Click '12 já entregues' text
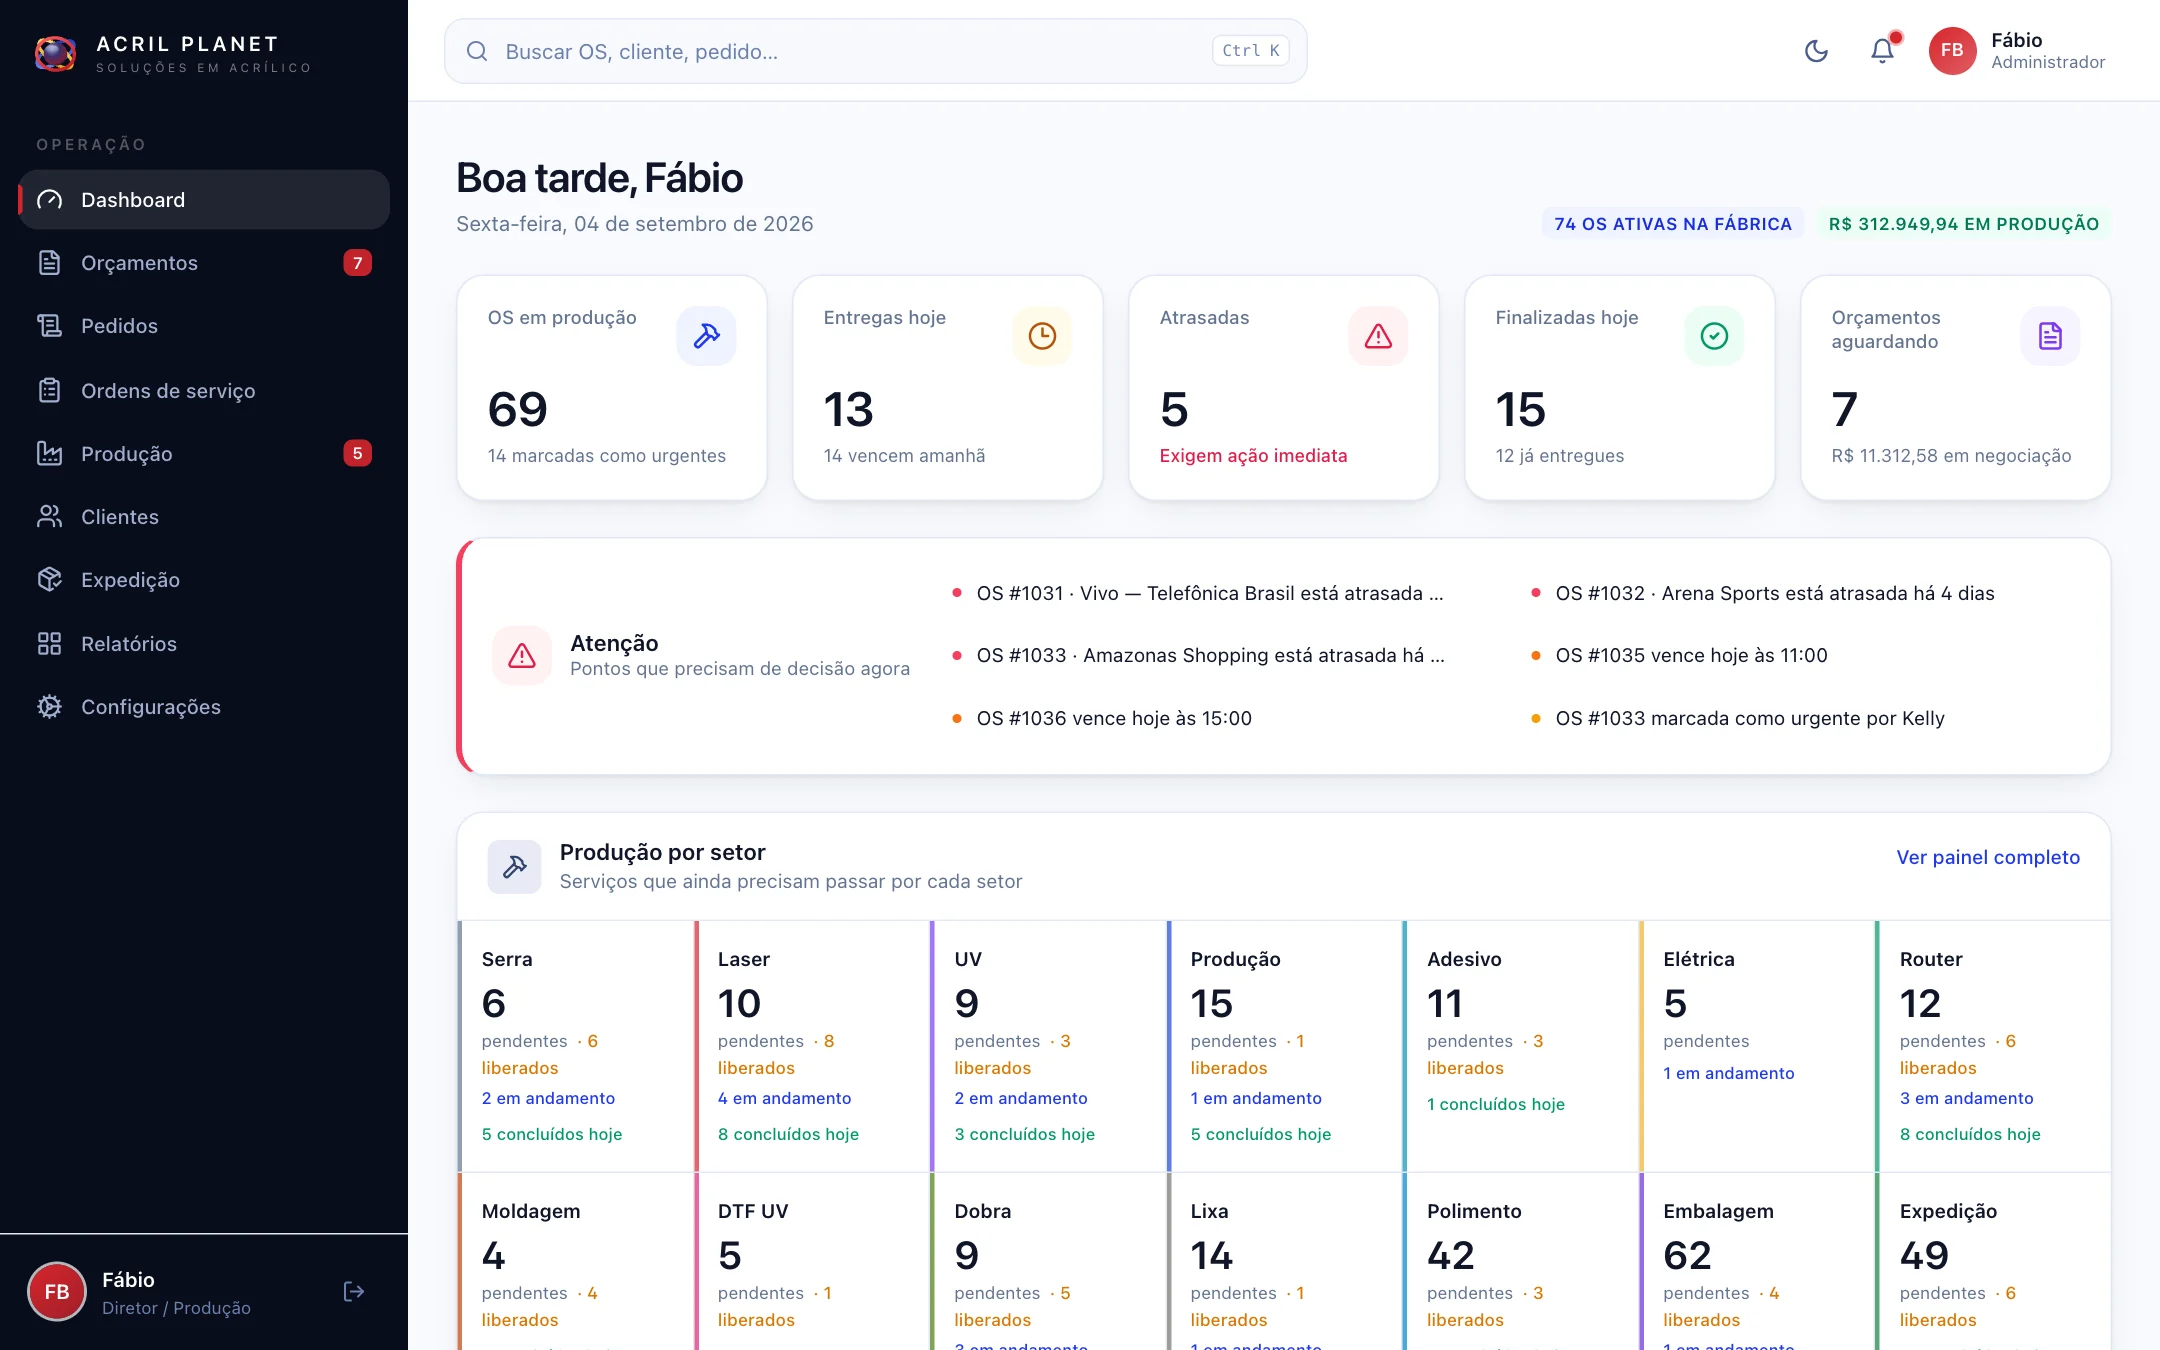 tap(1560, 455)
